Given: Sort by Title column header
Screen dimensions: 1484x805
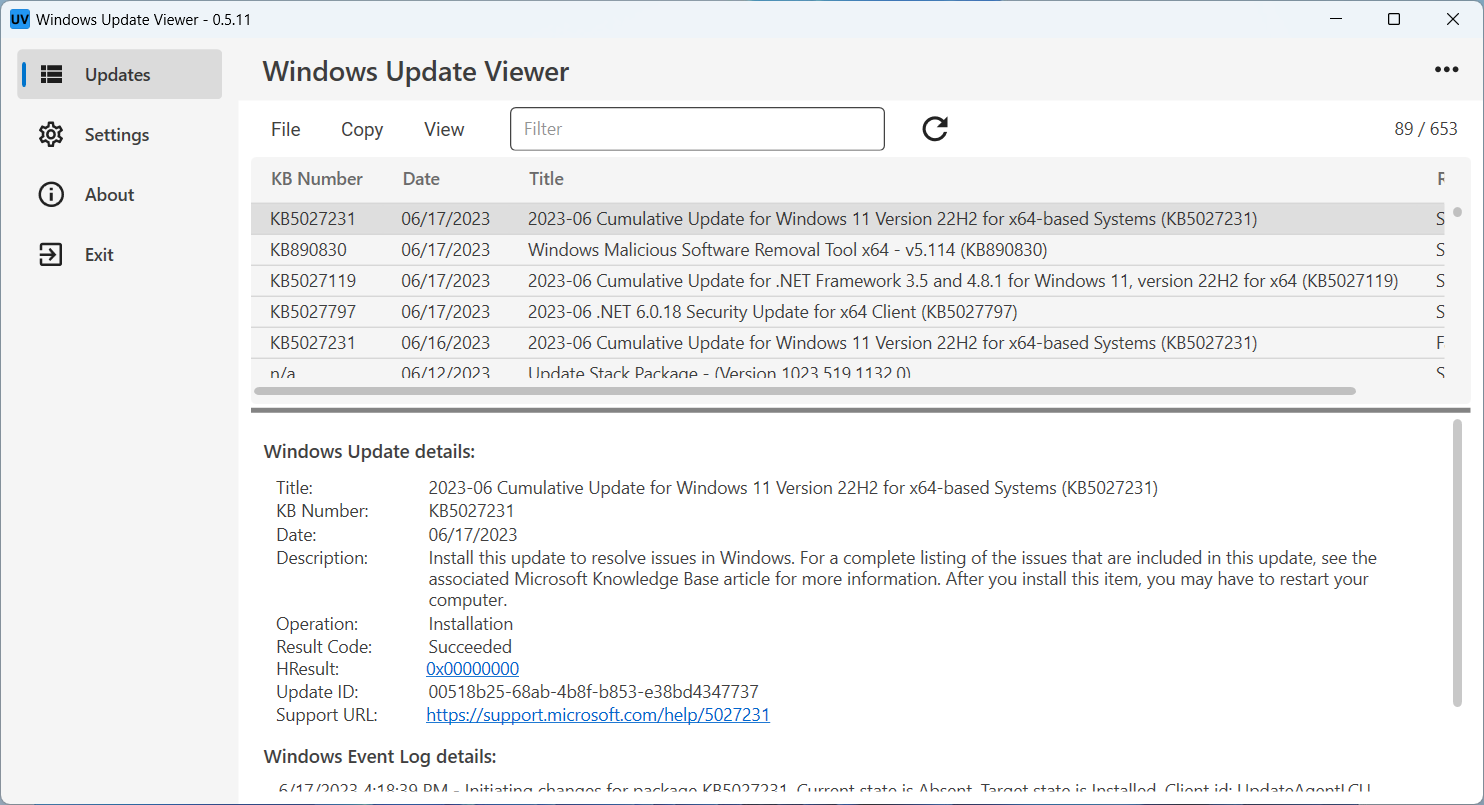Looking at the screenshot, I should (x=546, y=179).
